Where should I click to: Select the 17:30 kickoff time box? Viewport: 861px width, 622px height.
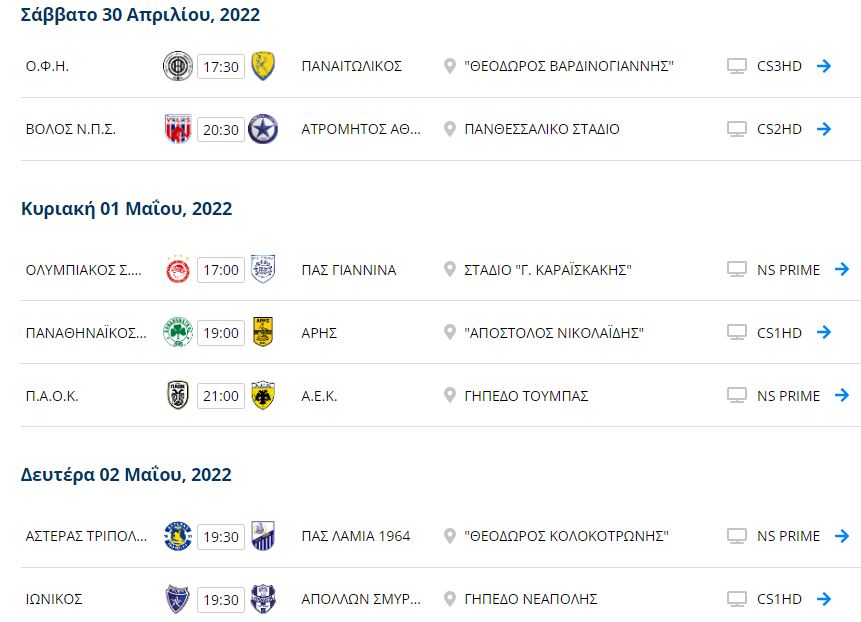(221, 67)
